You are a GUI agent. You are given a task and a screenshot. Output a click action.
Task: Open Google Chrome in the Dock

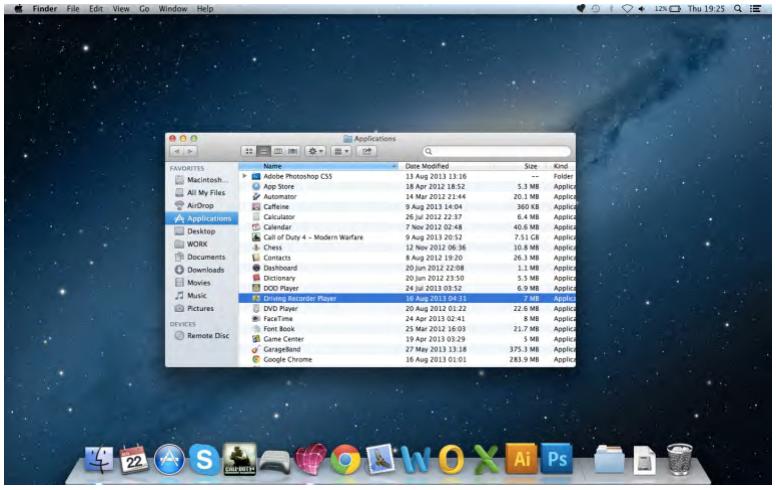(345, 461)
